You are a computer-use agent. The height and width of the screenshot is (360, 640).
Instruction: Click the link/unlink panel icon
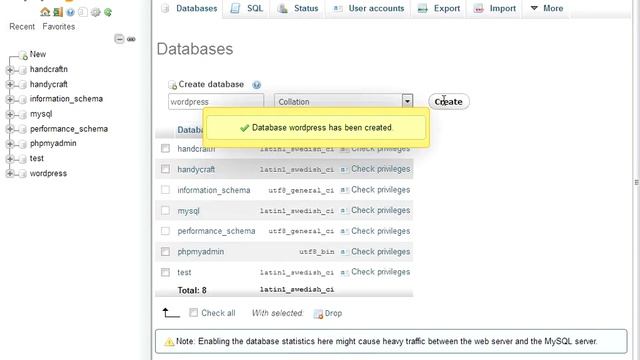tap(131, 39)
